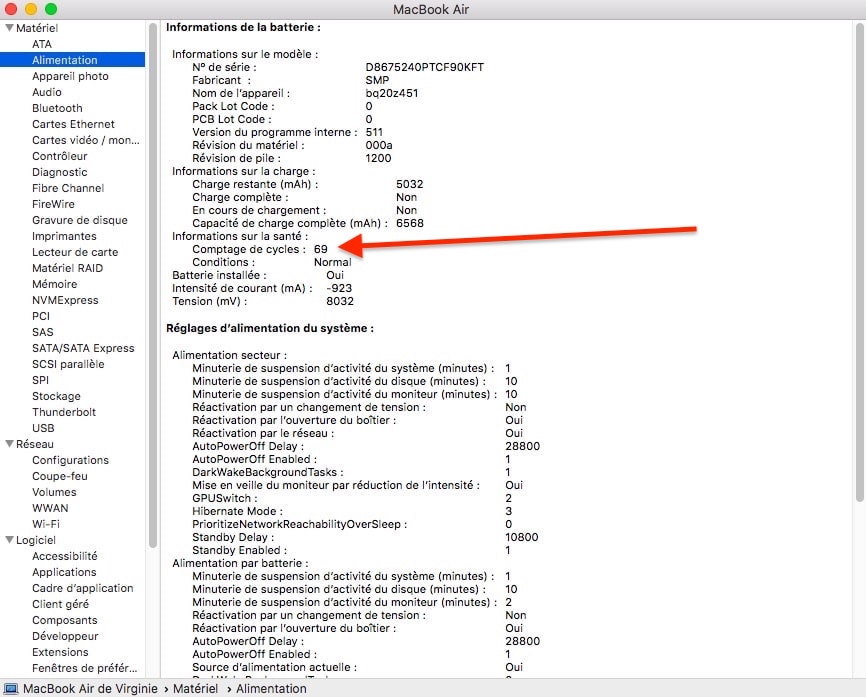Select the Réseau category label
The width and height of the screenshot is (866, 697).
click(35, 445)
